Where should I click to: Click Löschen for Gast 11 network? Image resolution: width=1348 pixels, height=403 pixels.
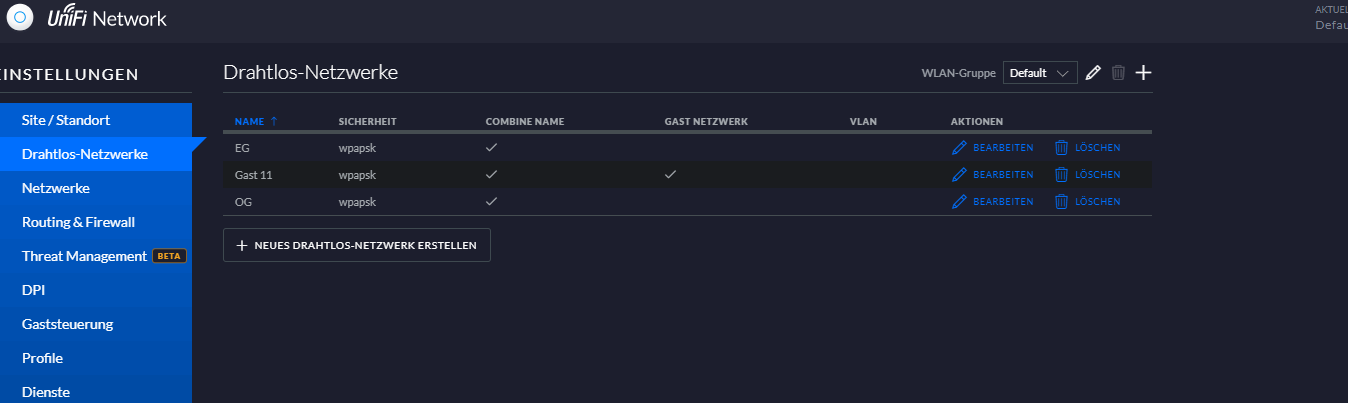(x=1097, y=174)
